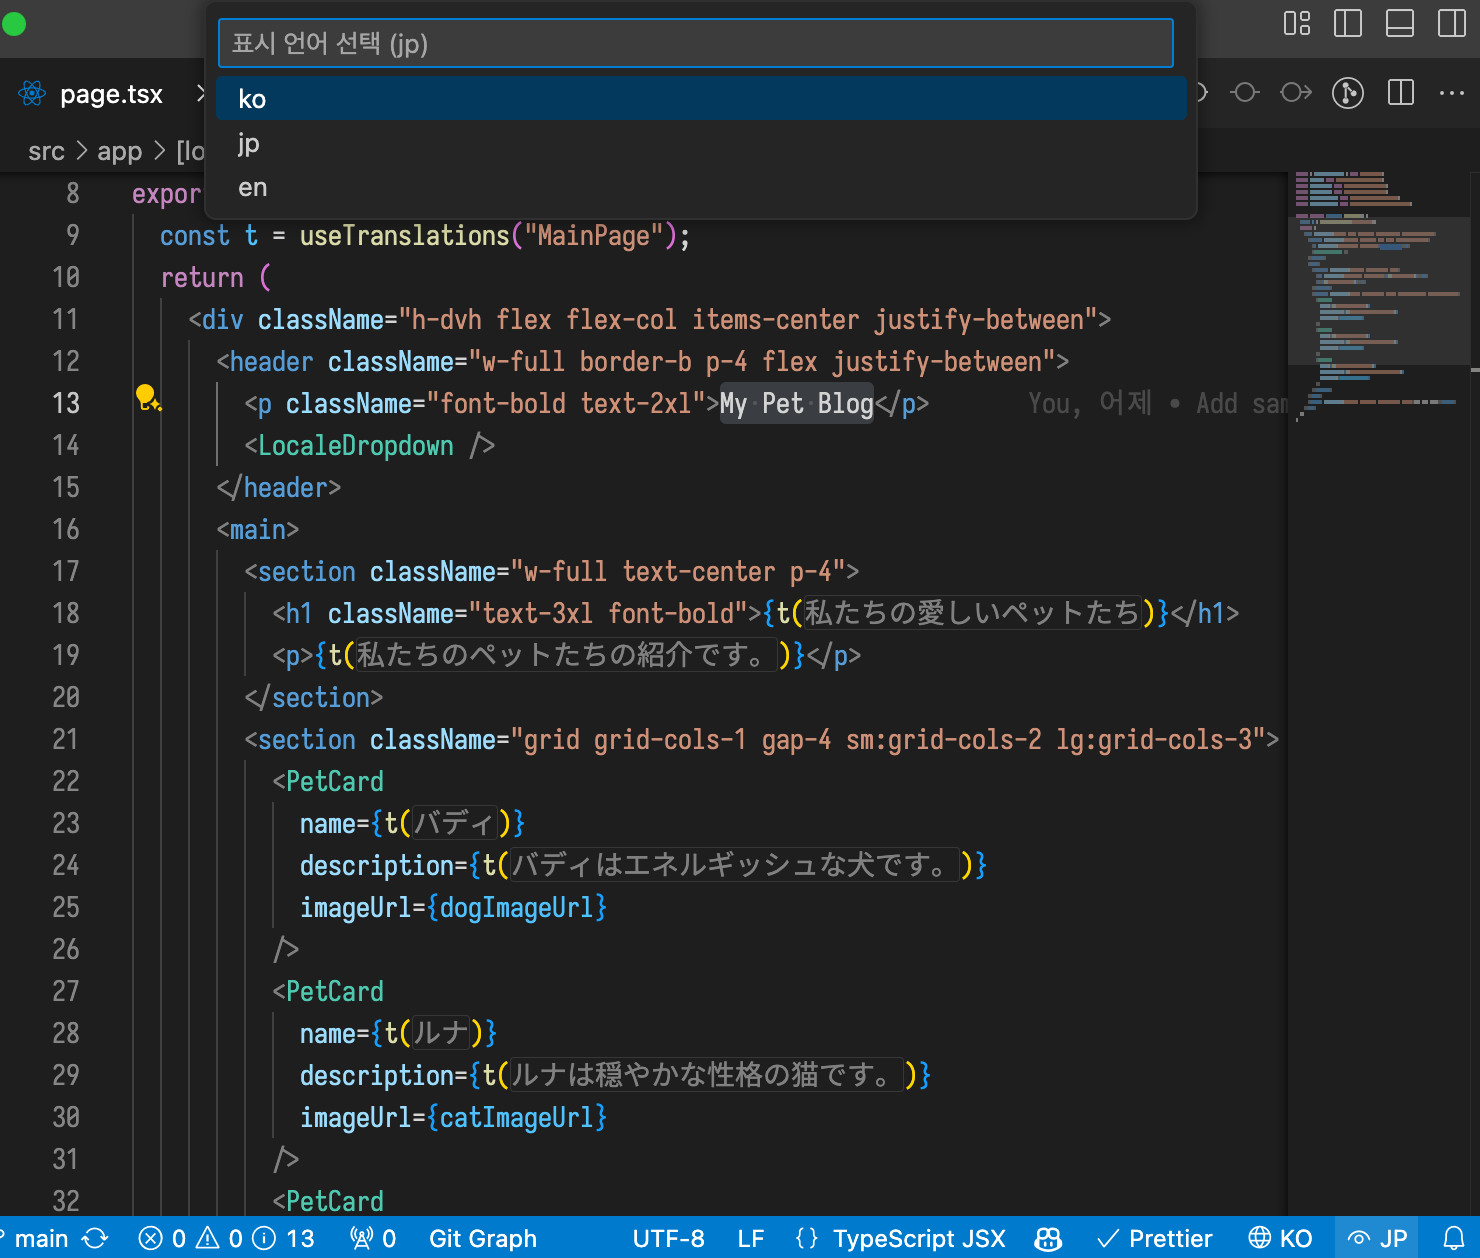1480x1258 pixels.
Task: Open the errors count indicator
Action: [x=162, y=1239]
